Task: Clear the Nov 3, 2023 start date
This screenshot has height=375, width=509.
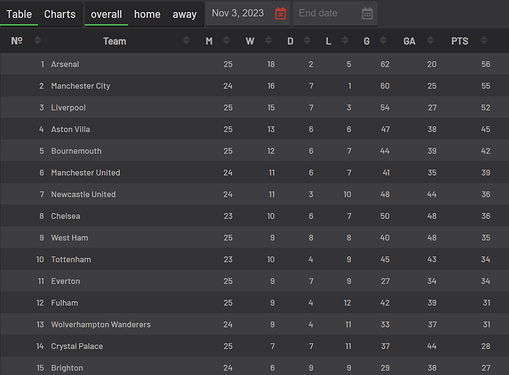Action: pyautogui.click(x=280, y=14)
